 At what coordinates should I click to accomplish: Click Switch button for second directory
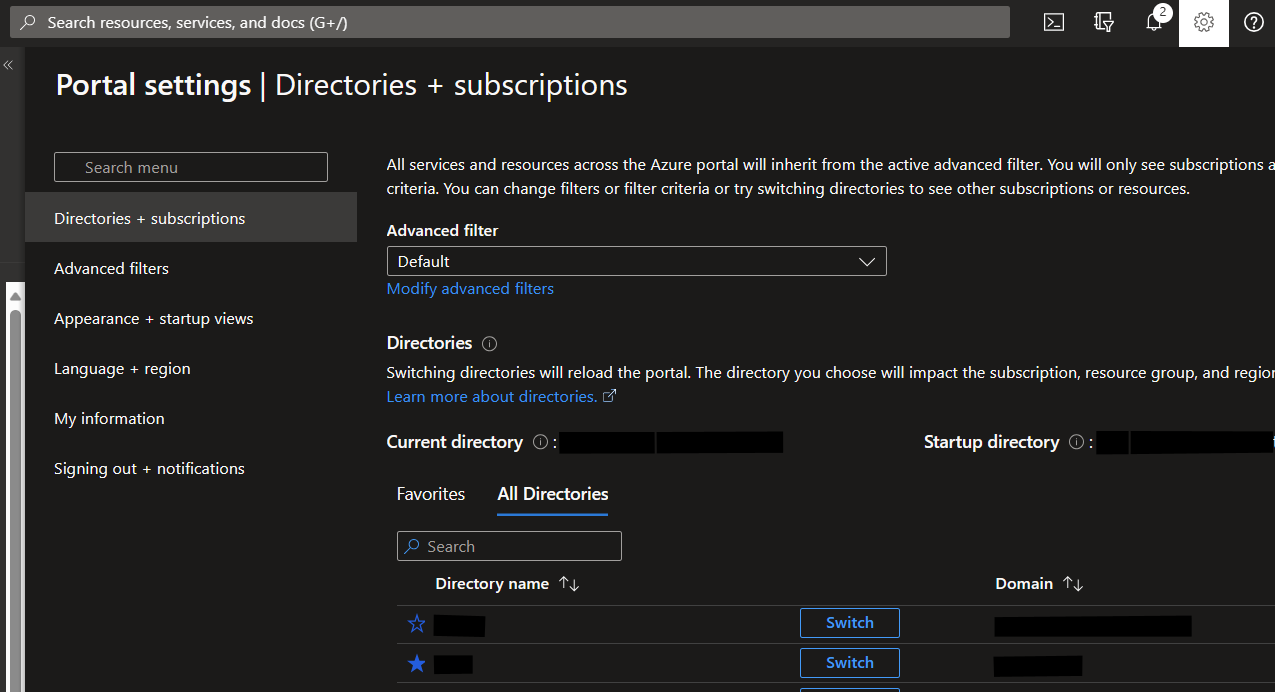[x=849, y=663]
